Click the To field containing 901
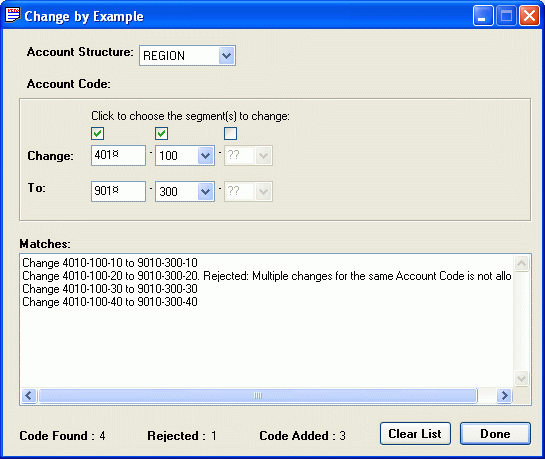Viewport: 545px width, 459px height. 119,191
